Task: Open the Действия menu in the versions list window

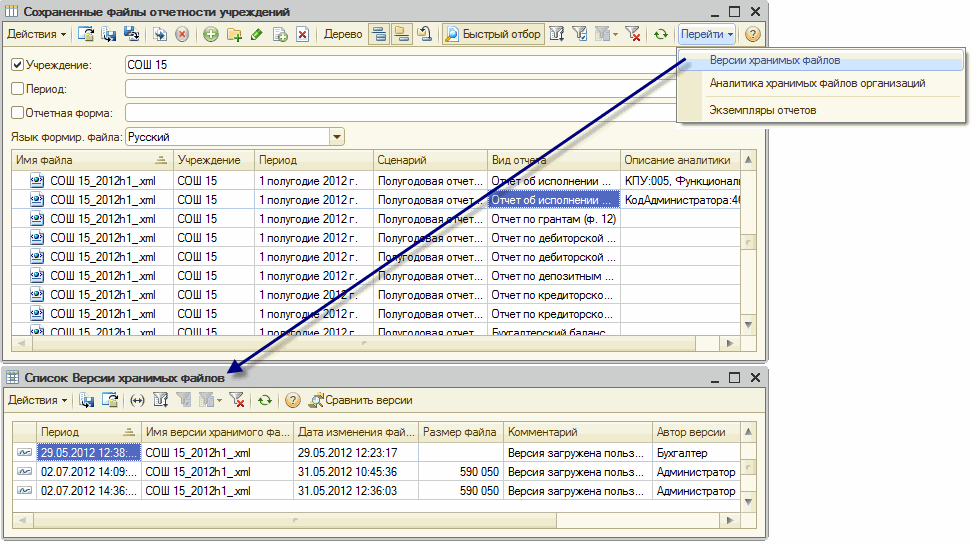Action: click(x=39, y=400)
